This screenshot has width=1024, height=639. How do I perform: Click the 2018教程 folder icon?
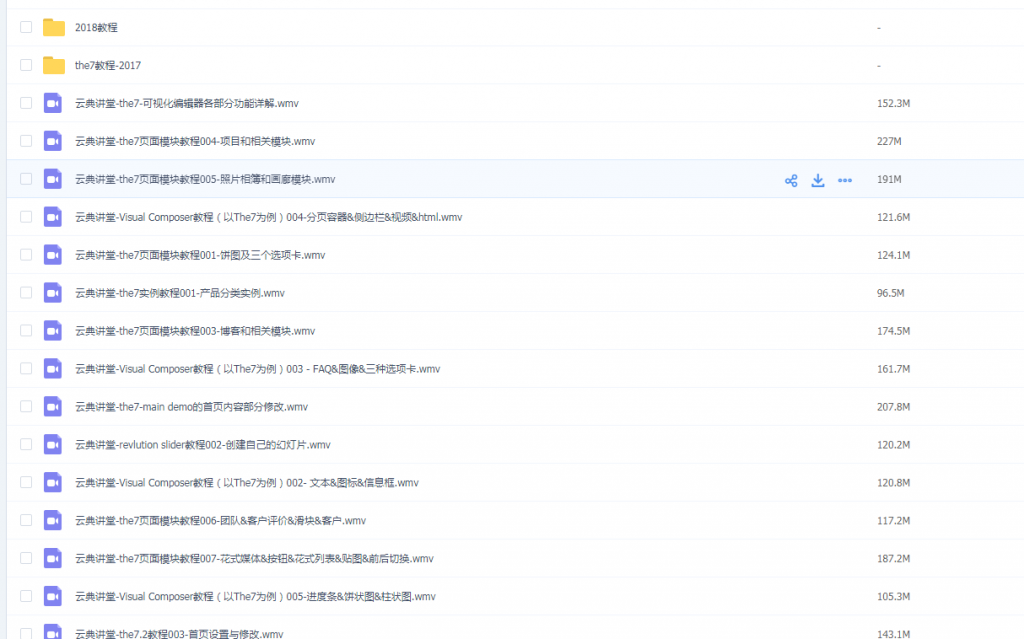[x=53, y=28]
